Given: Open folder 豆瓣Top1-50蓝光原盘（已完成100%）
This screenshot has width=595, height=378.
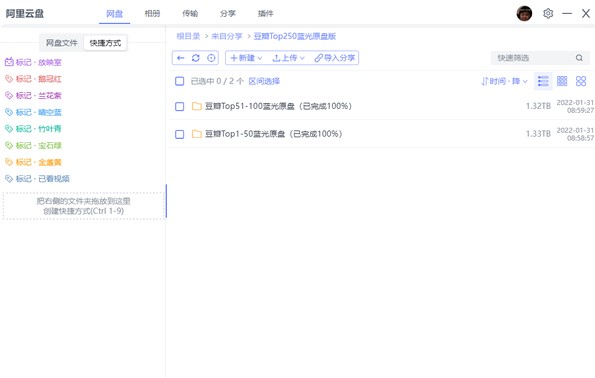Looking at the screenshot, I should 274,134.
